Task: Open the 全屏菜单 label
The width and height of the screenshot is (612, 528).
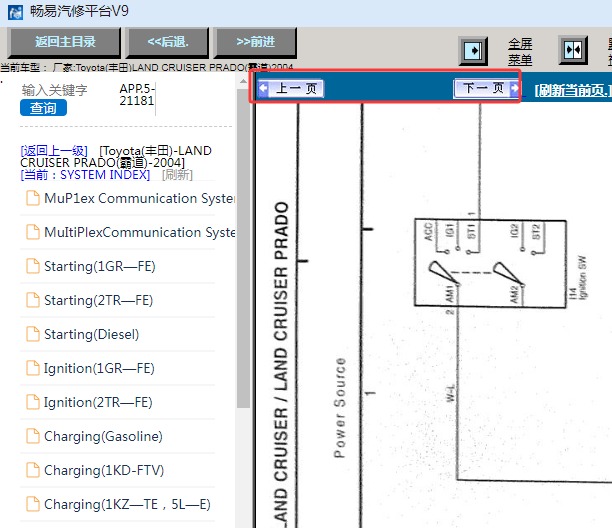Action: (520, 52)
